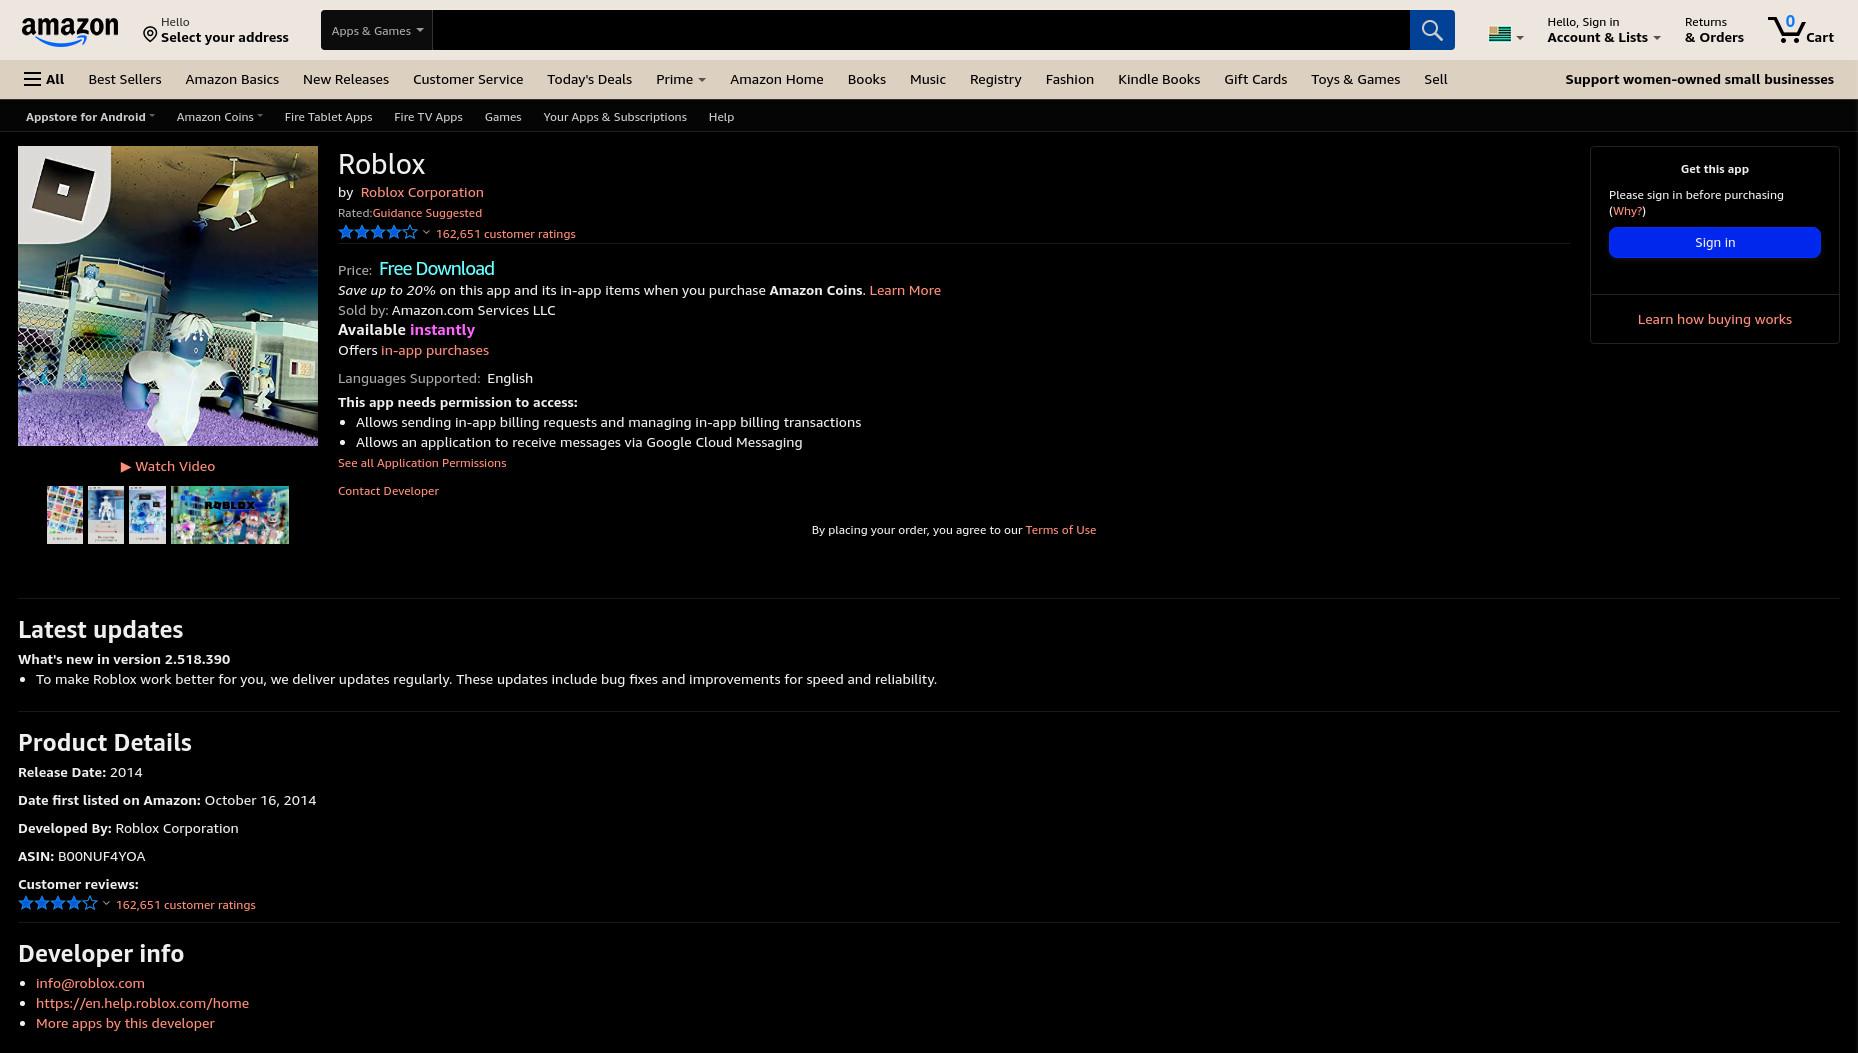Click Learn how buying works
The height and width of the screenshot is (1053, 1858).
pos(1715,319)
